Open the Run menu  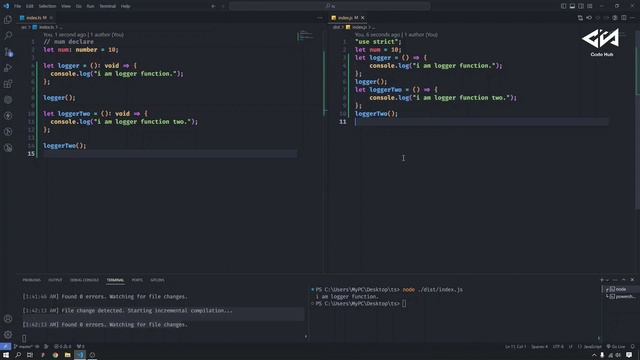91,6
